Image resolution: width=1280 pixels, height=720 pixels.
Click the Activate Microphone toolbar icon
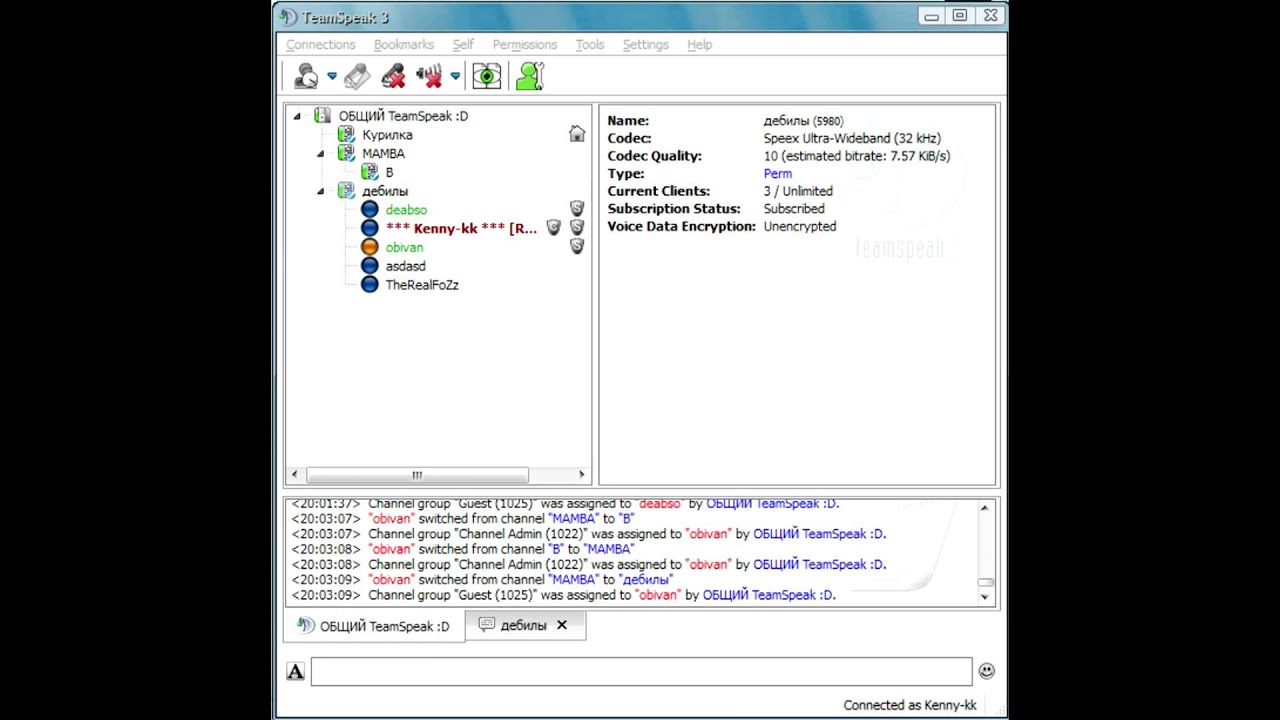point(357,76)
